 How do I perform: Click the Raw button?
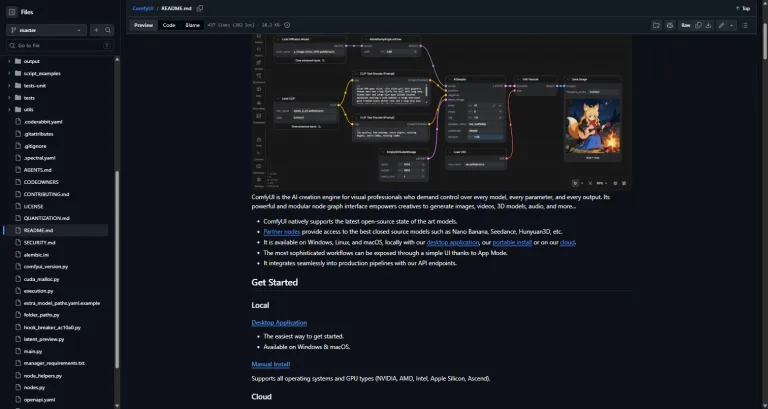(686, 25)
